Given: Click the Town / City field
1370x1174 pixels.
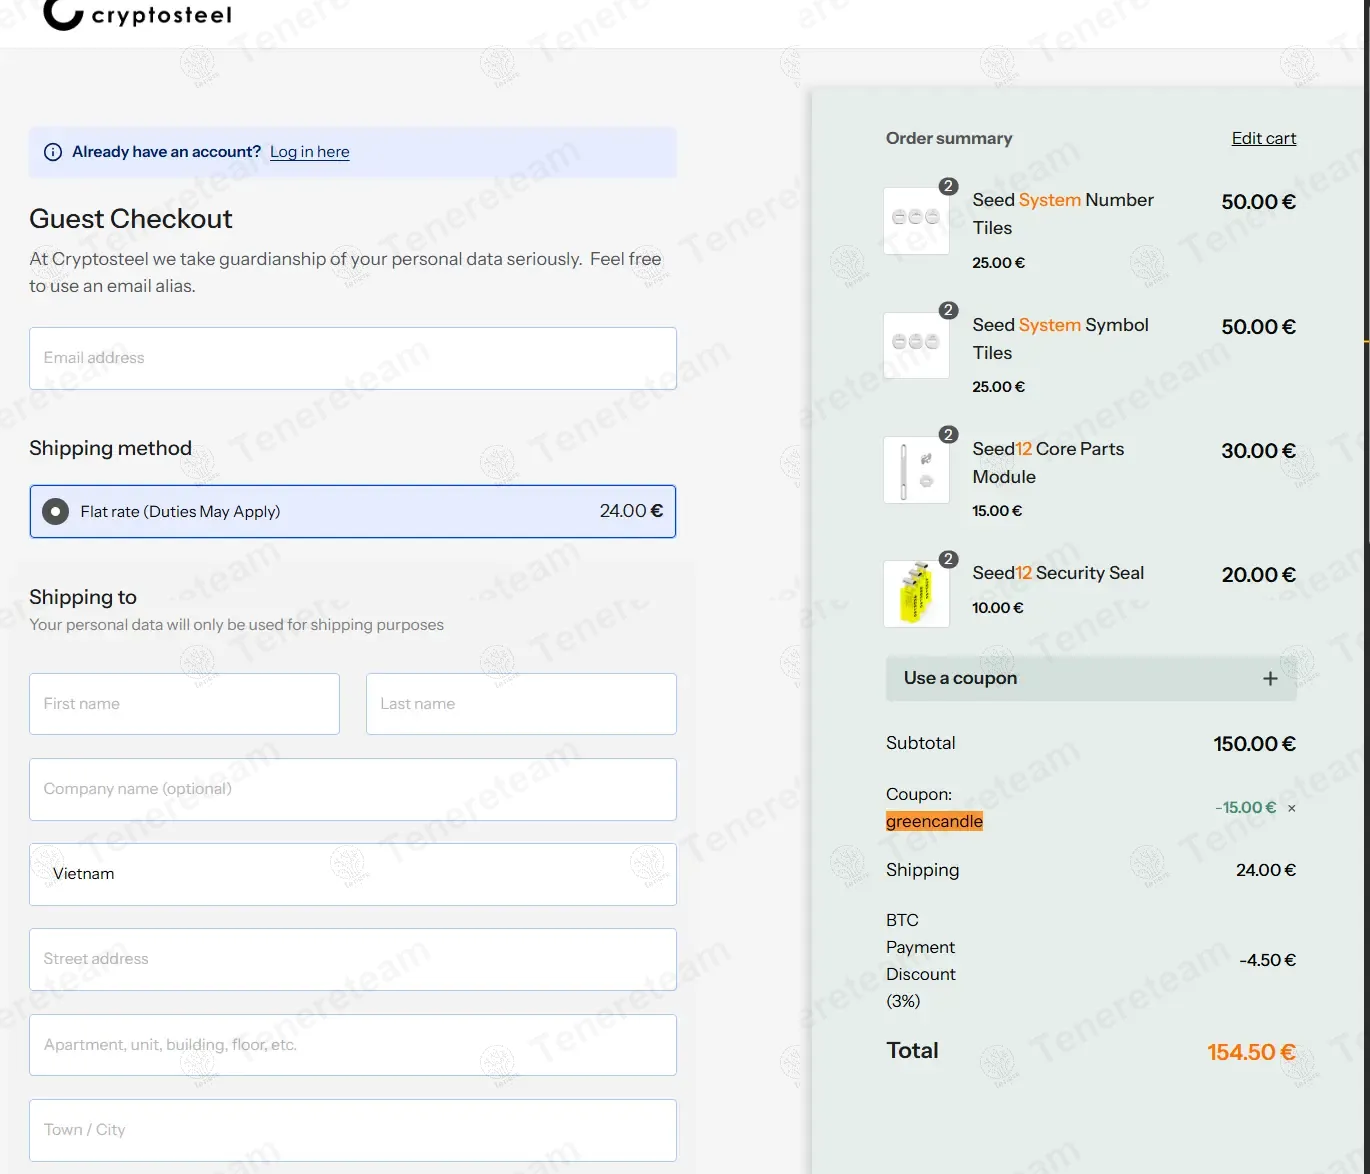Looking at the screenshot, I should point(352,1130).
